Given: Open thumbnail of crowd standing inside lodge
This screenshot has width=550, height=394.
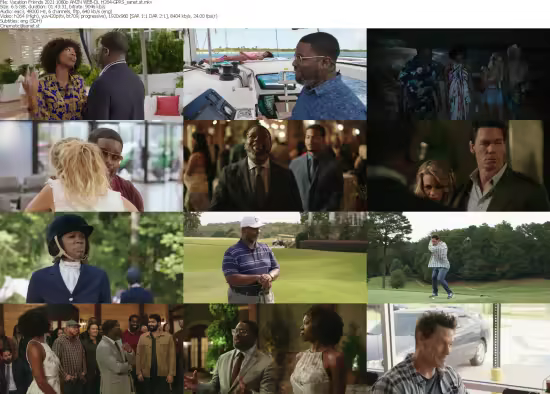Looking at the screenshot, I should (92, 349).
